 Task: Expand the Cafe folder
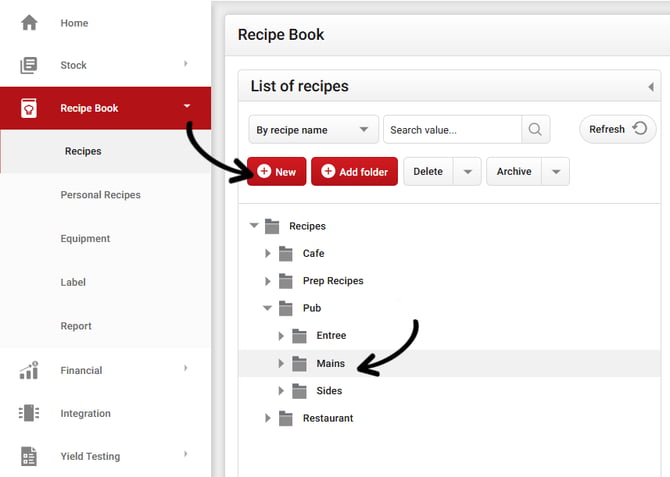click(268, 254)
